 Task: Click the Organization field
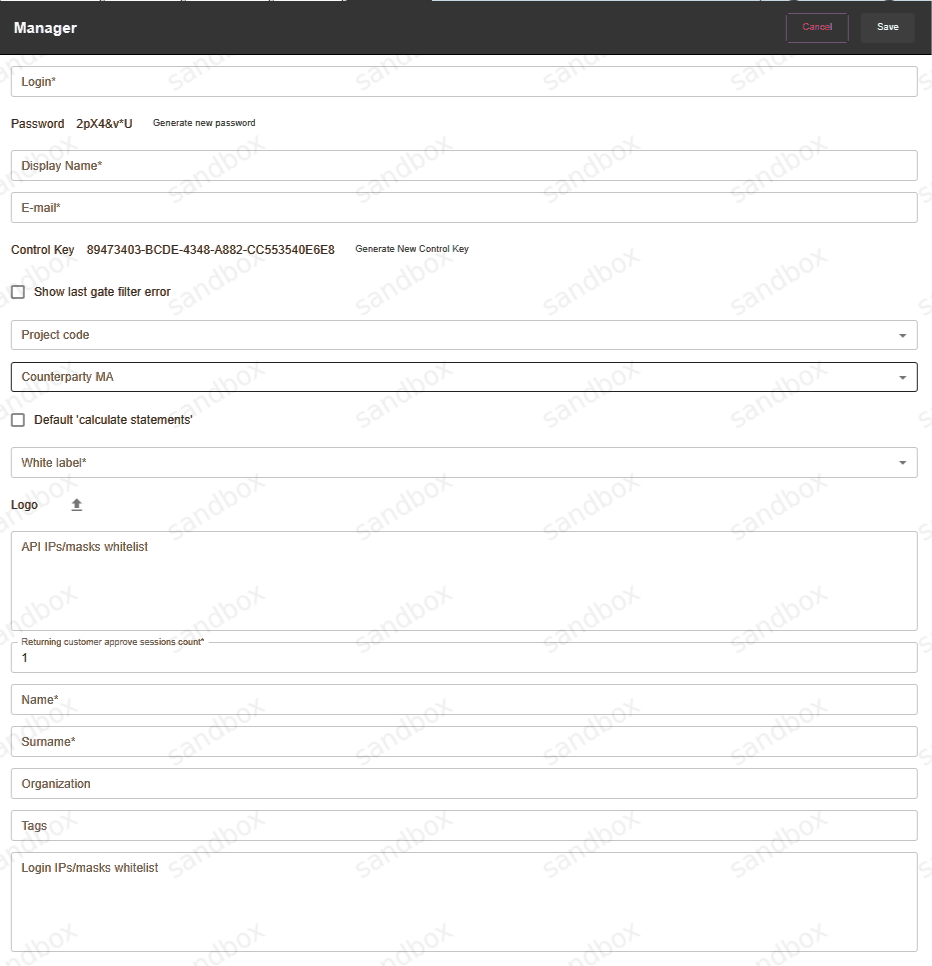click(x=463, y=784)
